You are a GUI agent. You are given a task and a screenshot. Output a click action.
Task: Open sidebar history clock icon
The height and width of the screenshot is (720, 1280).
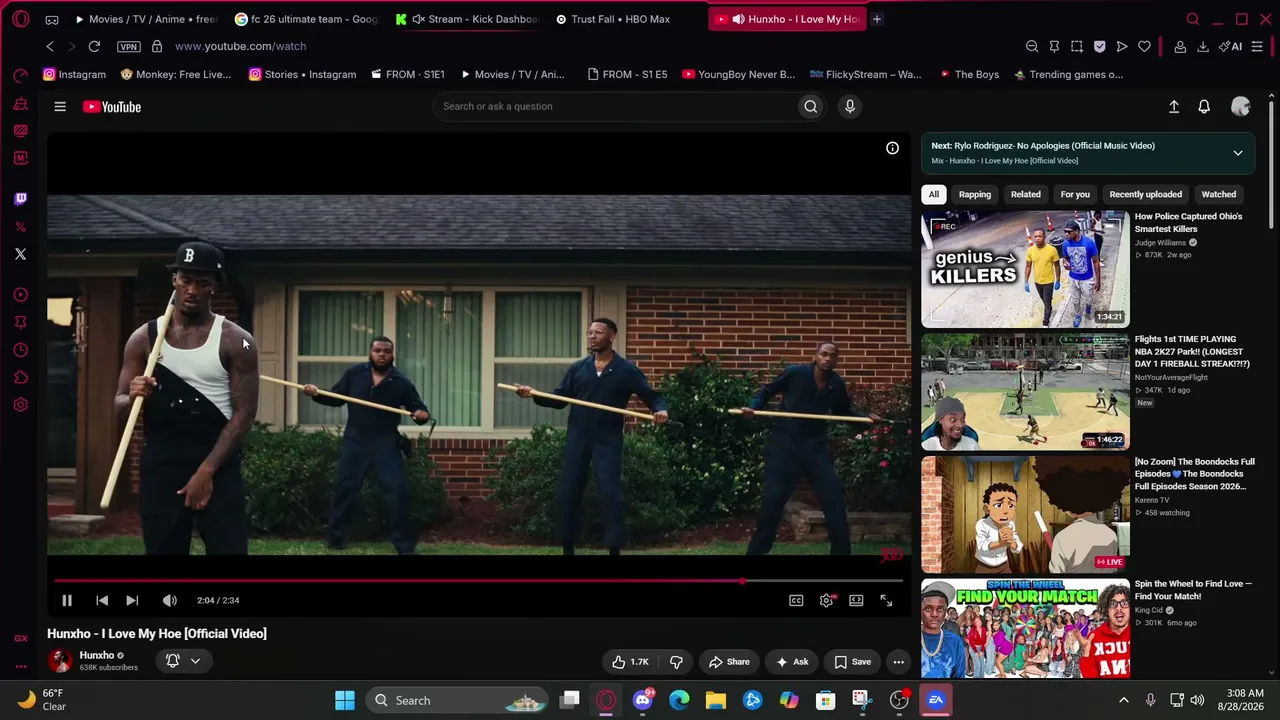pyautogui.click(x=20, y=350)
